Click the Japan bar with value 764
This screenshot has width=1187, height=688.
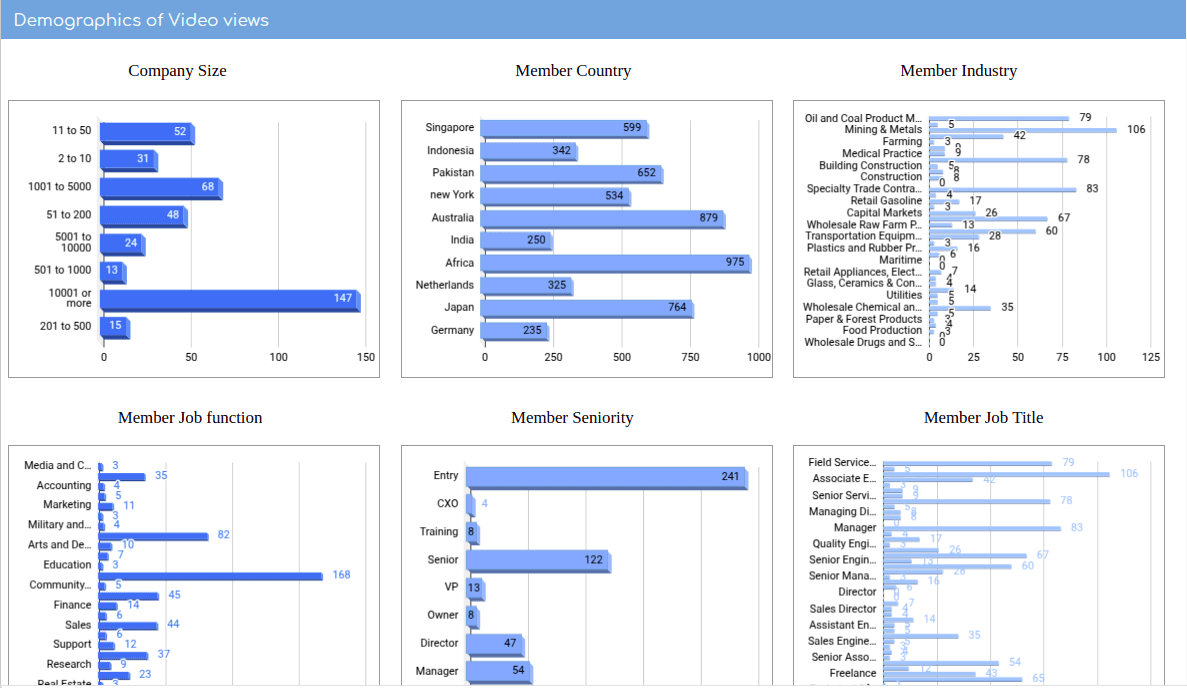[x=587, y=308]
